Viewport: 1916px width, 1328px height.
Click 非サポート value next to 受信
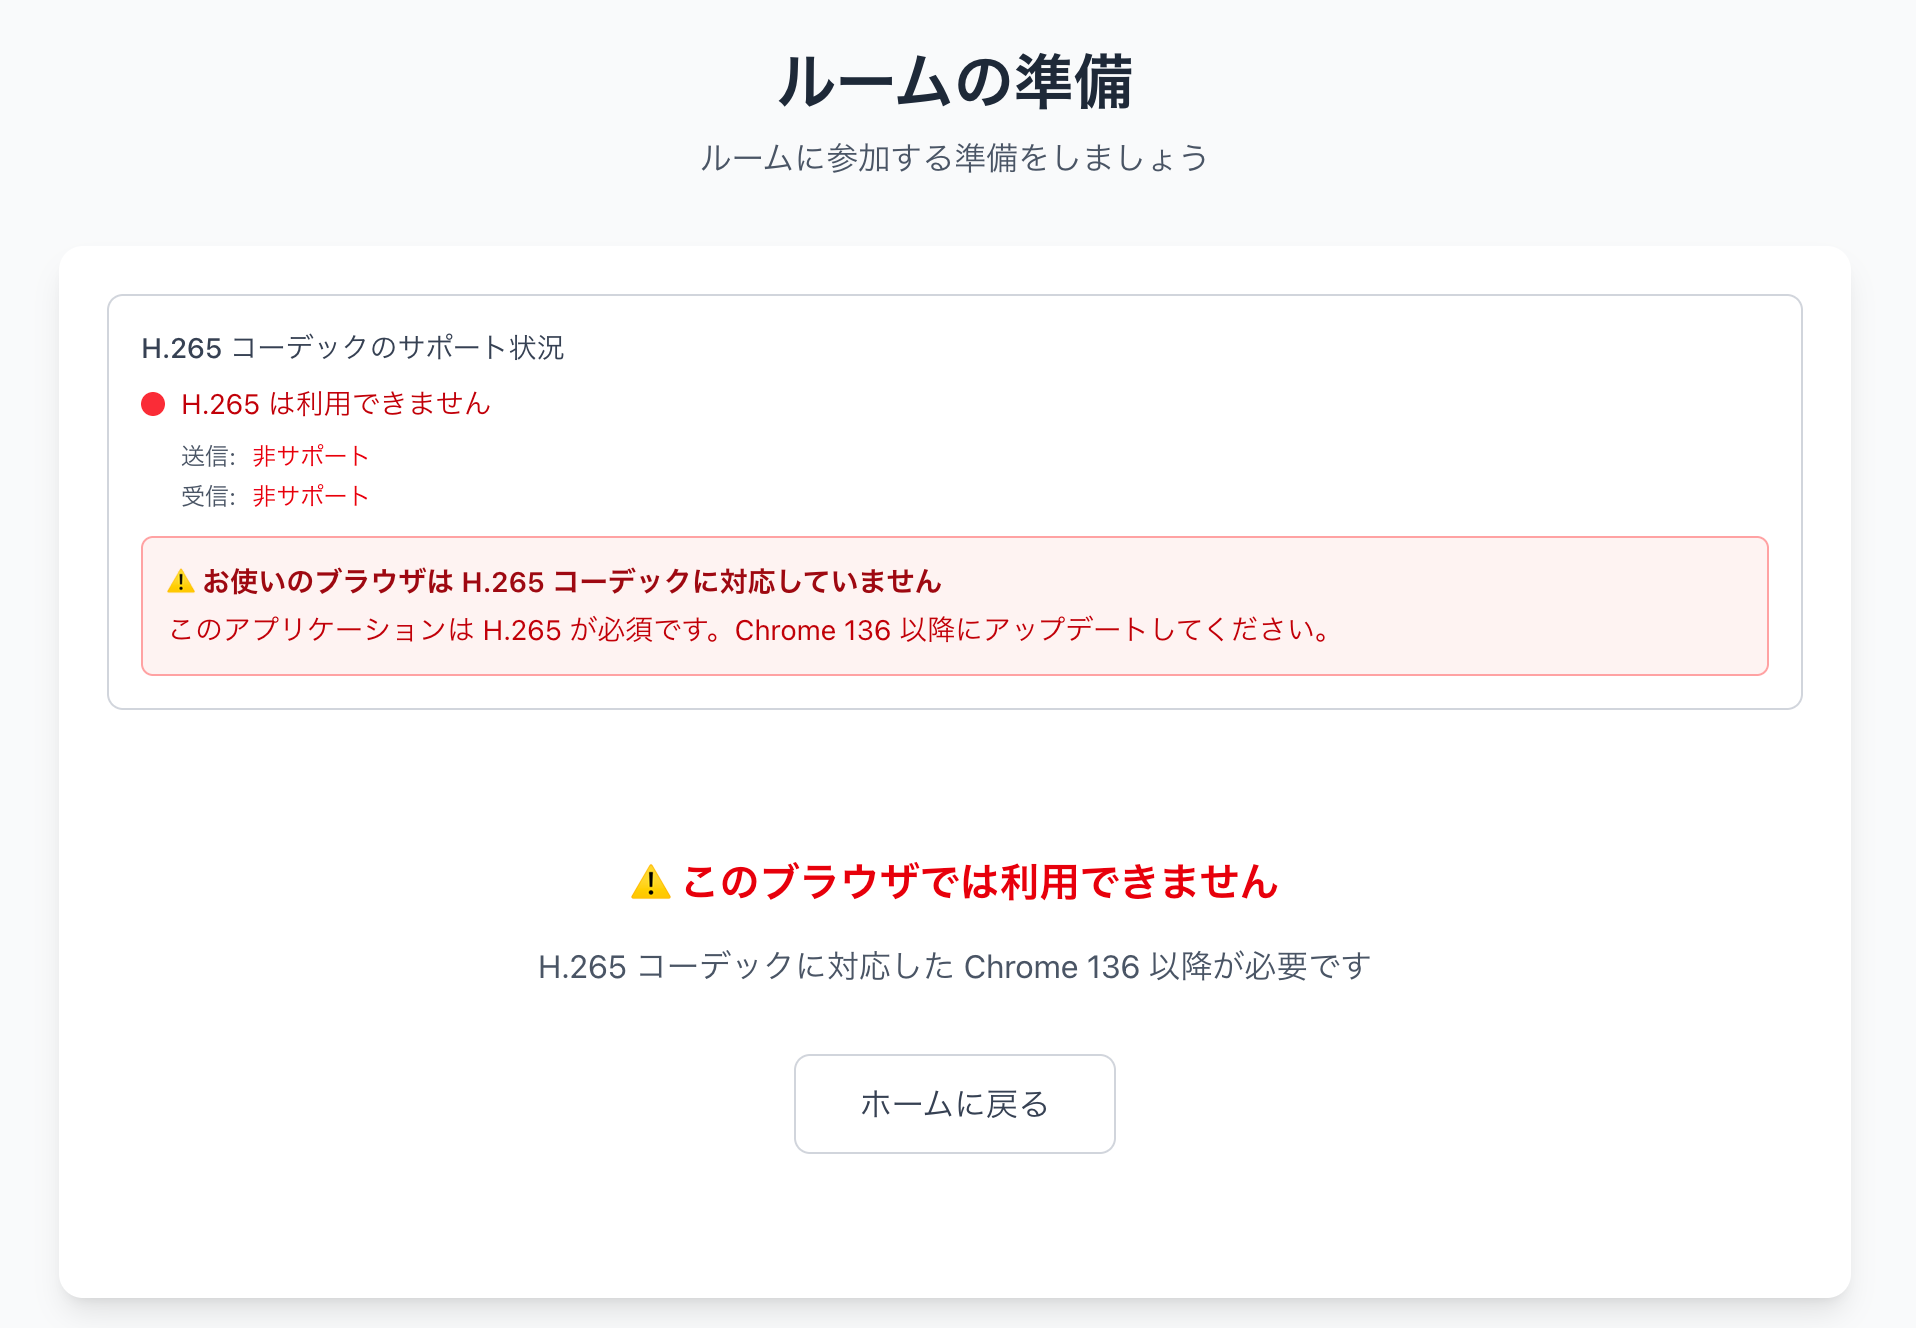tap(311, 497)
